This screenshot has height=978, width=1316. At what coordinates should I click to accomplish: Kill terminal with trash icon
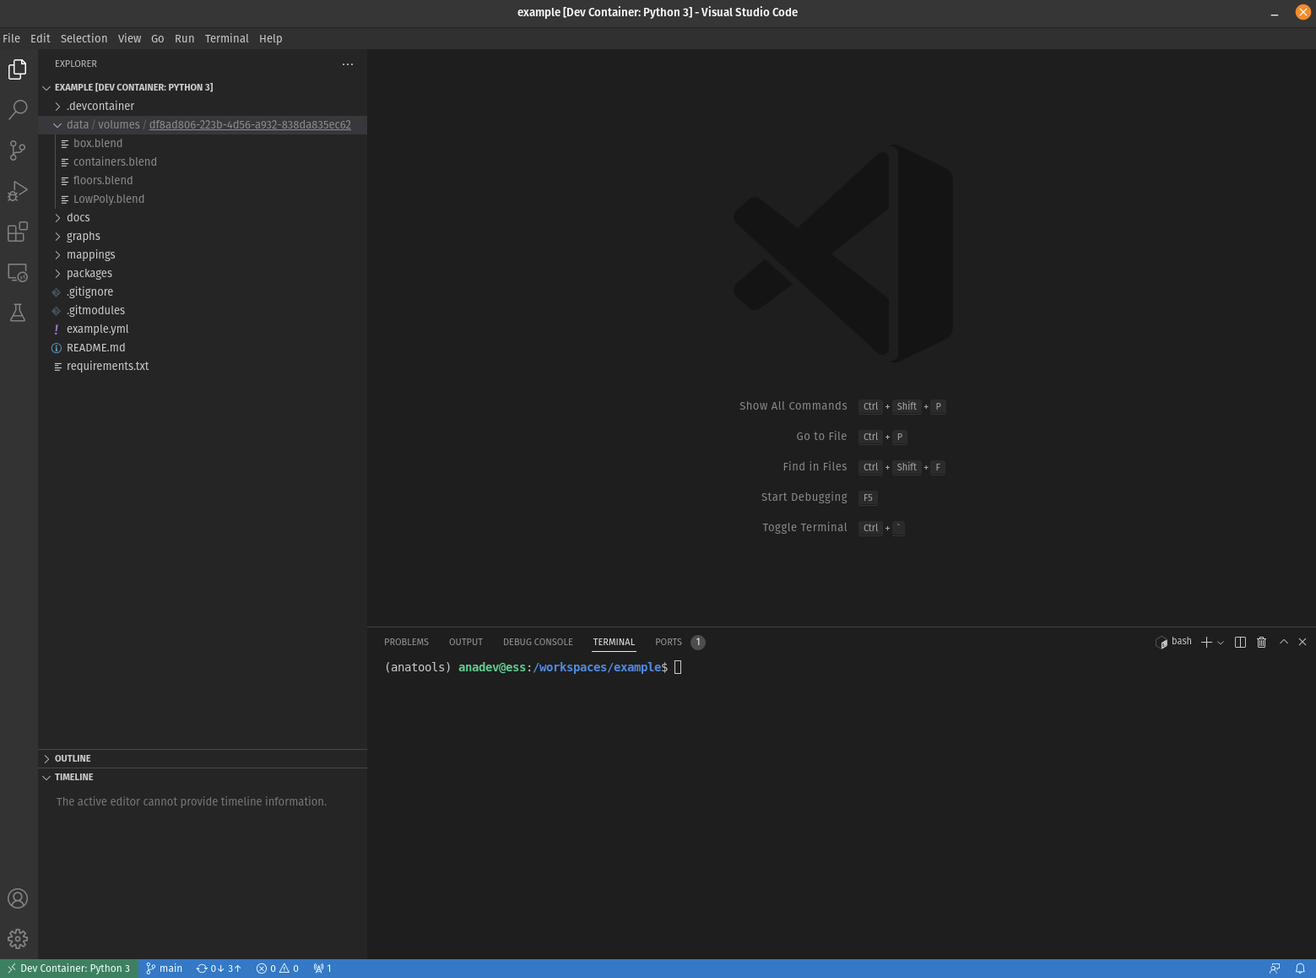[1261, 642]
